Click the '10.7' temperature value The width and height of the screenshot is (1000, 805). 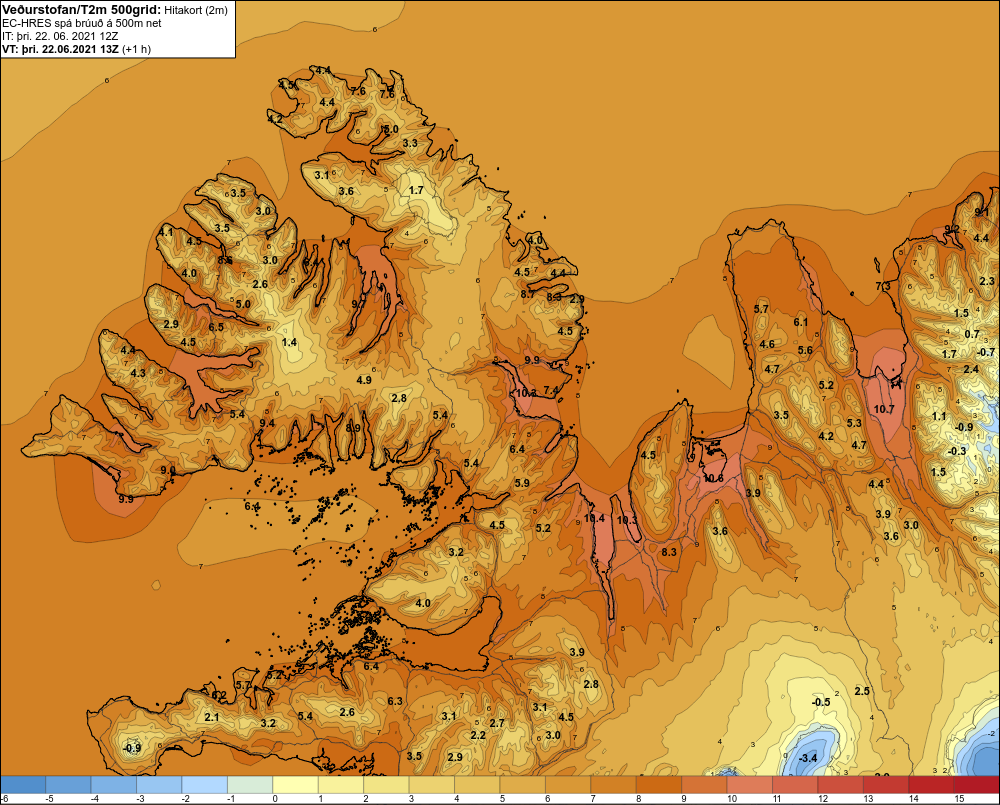[x=884, y=410]
